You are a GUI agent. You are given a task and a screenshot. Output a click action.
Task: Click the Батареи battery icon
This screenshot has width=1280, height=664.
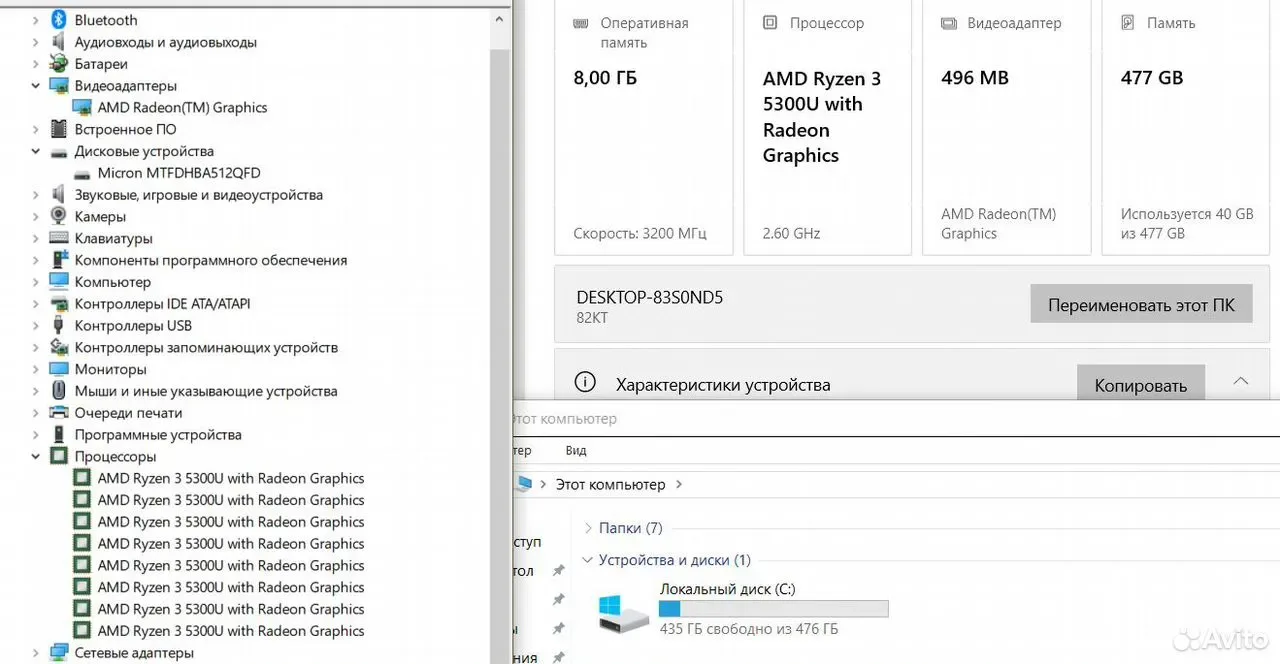[58, 64]
